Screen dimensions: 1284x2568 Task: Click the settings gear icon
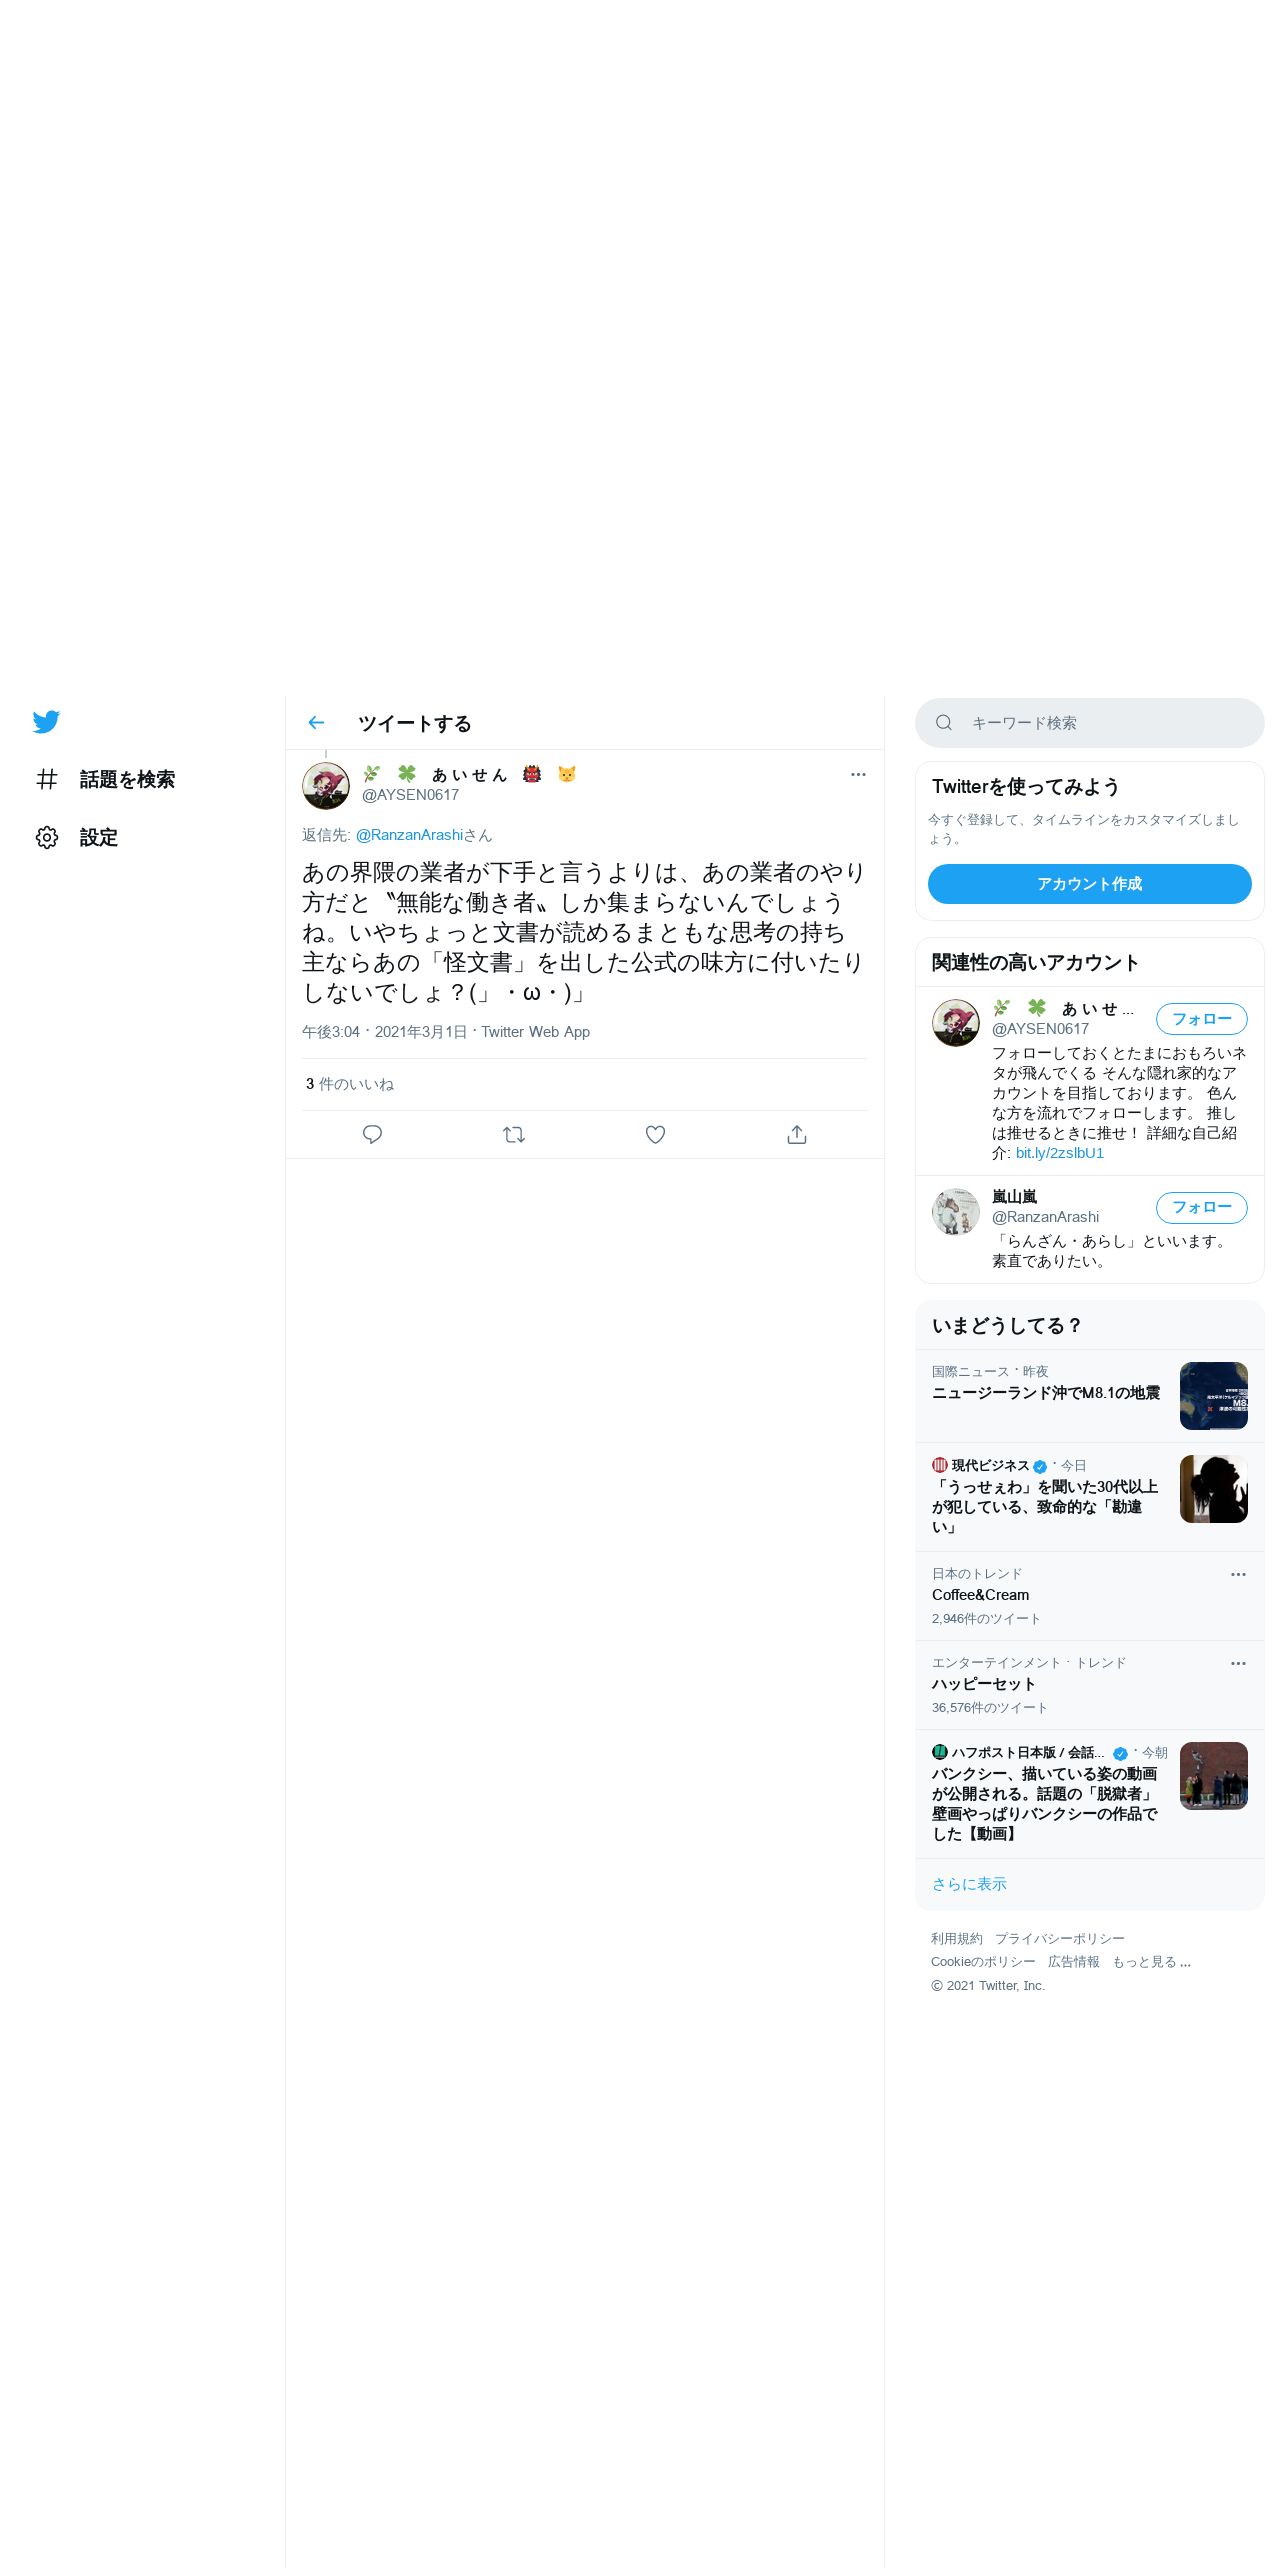point(47,837)
